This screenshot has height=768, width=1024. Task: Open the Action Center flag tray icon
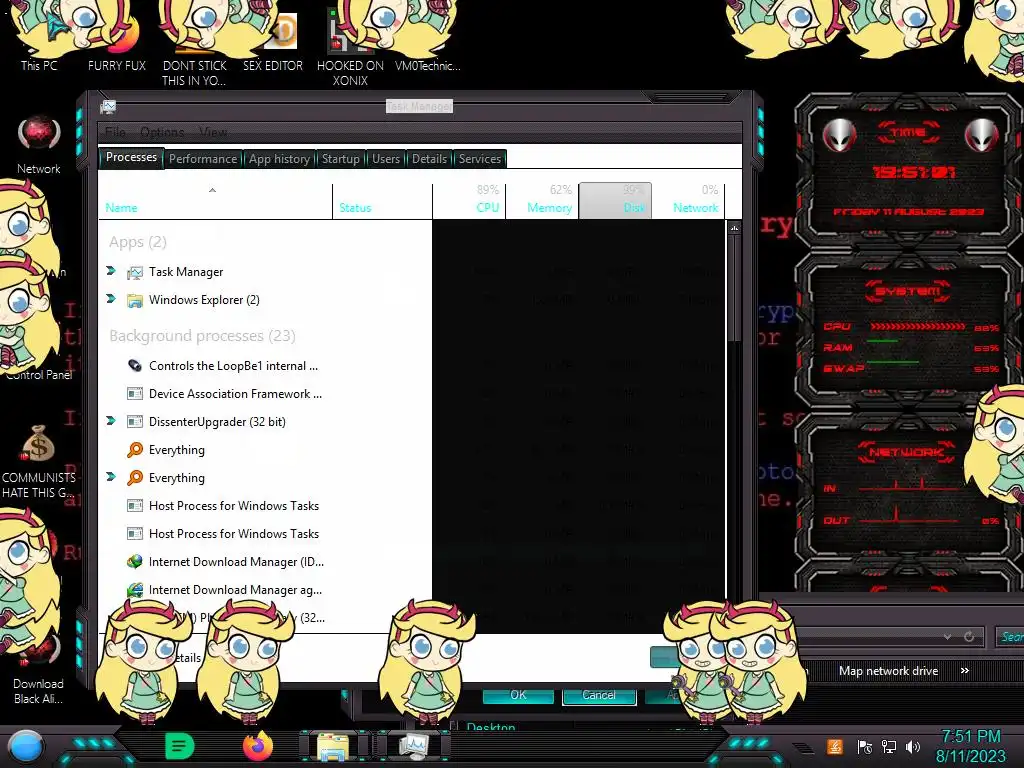pos(865,746)
